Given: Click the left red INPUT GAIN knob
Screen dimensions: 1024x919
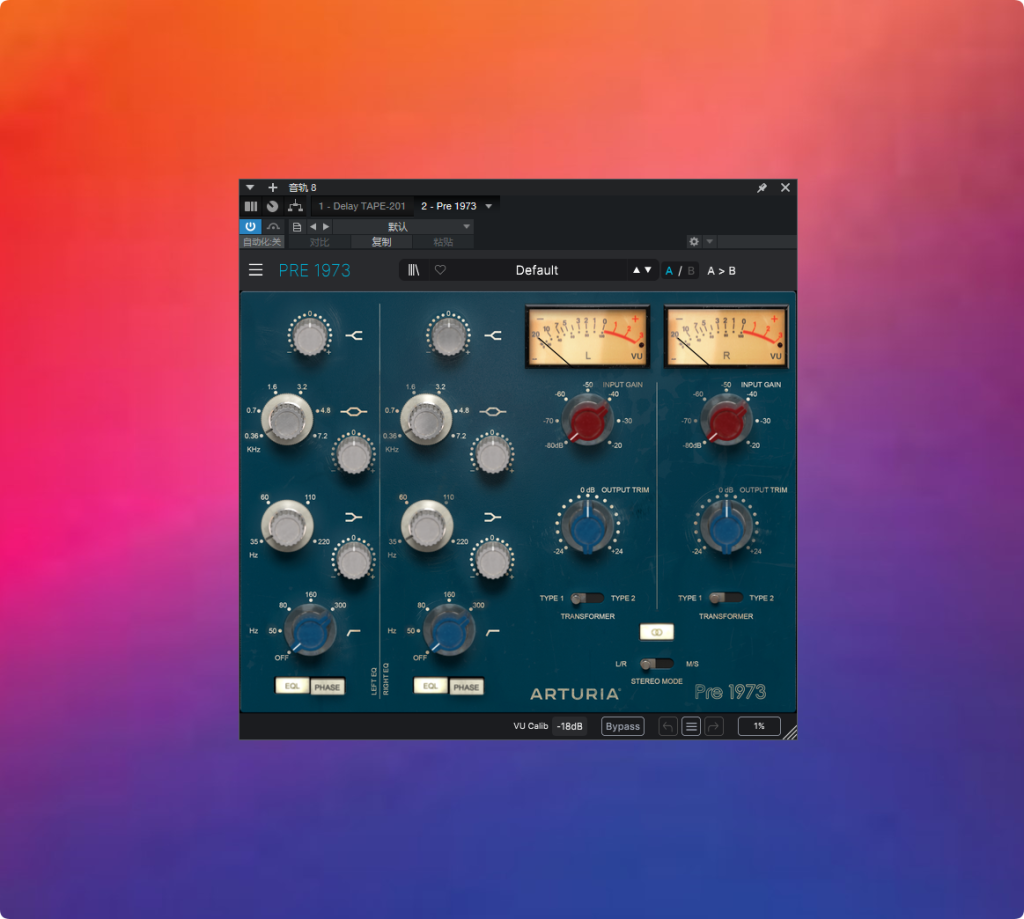Looking at the screenshot, I should pos(588,420).
